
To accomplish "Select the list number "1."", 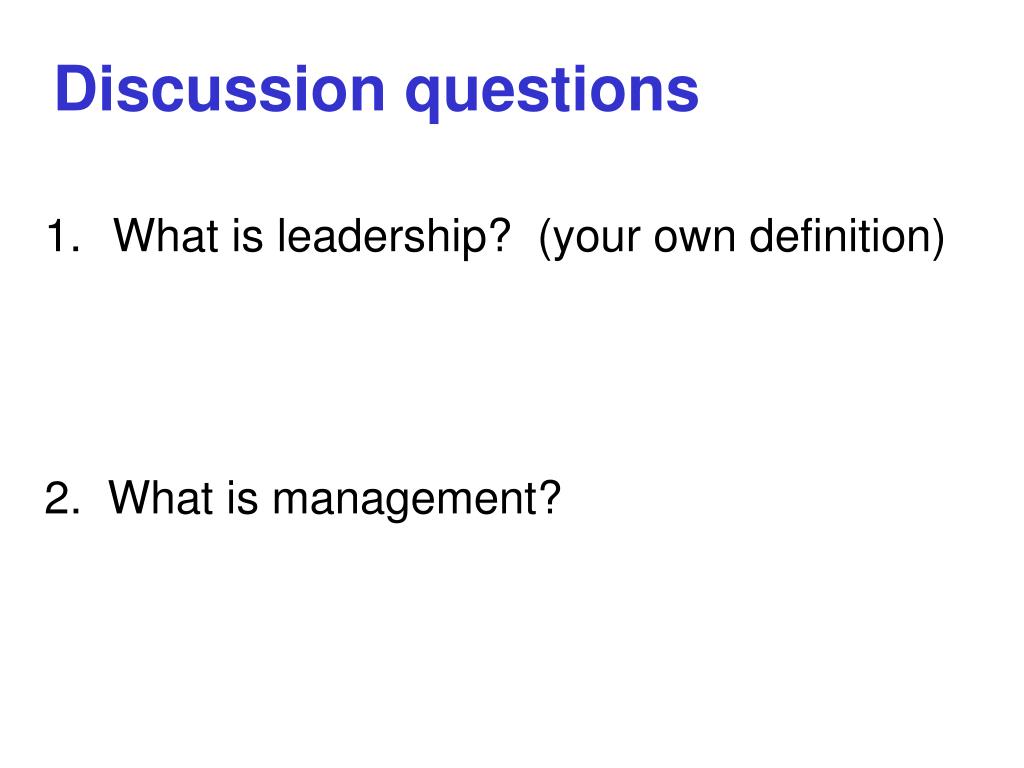I will 63,236.
